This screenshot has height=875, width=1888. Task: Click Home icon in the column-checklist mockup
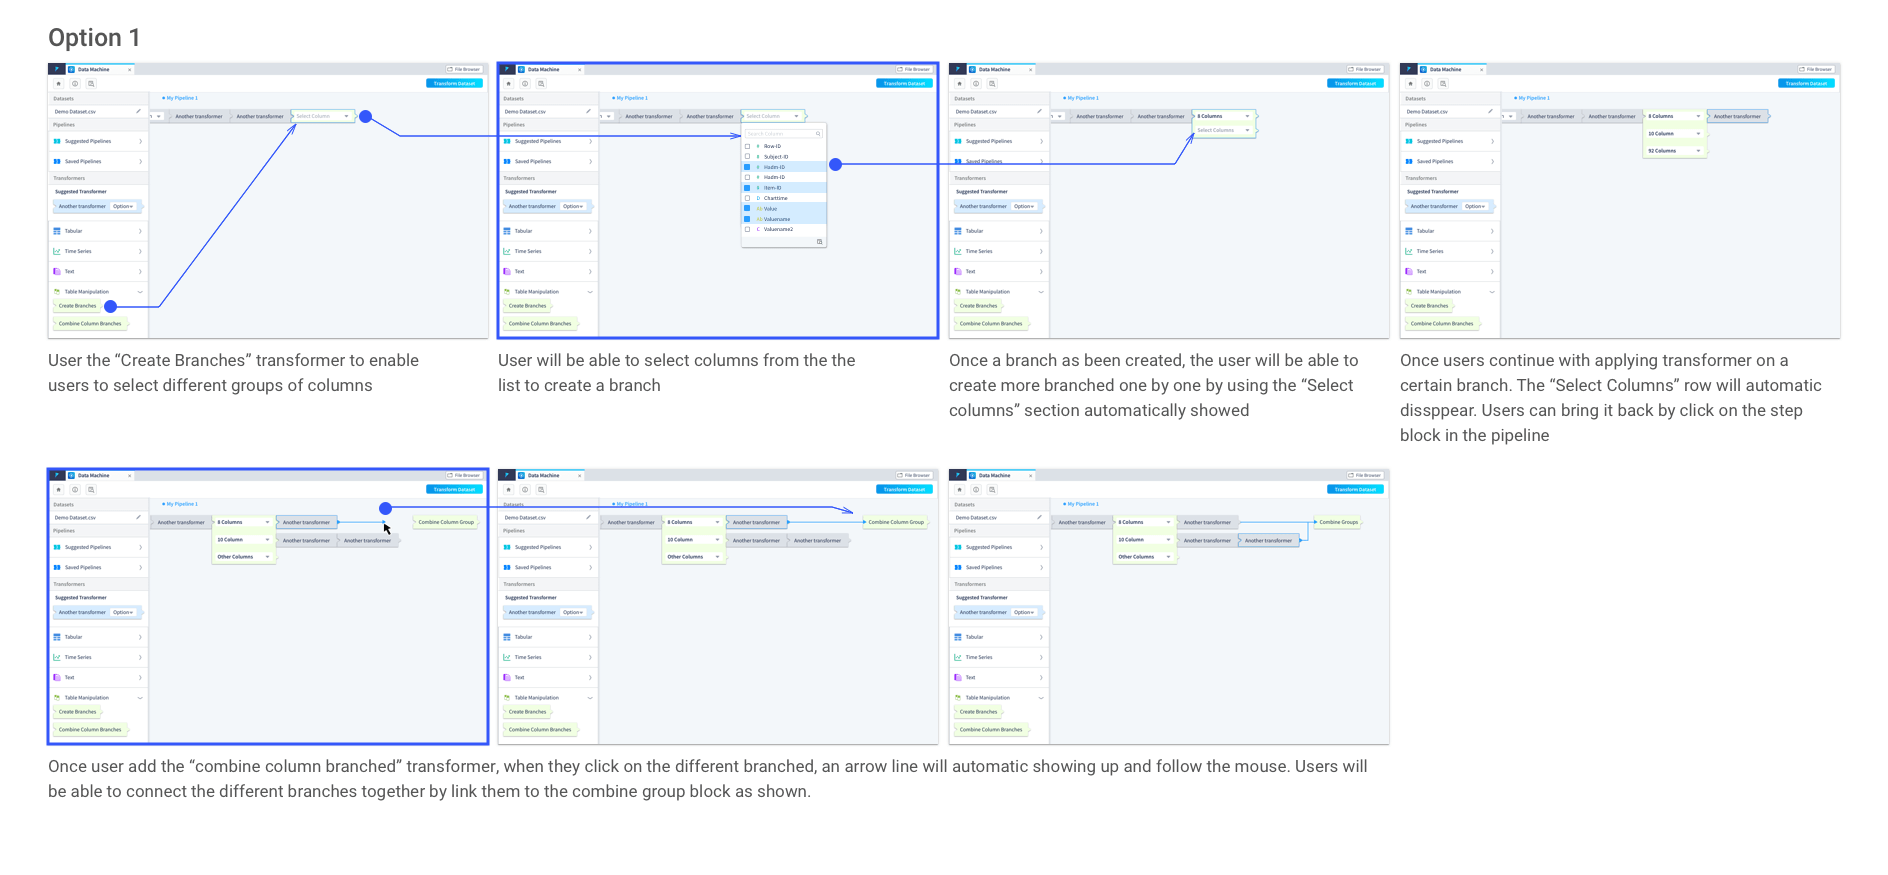click(509, 84)
